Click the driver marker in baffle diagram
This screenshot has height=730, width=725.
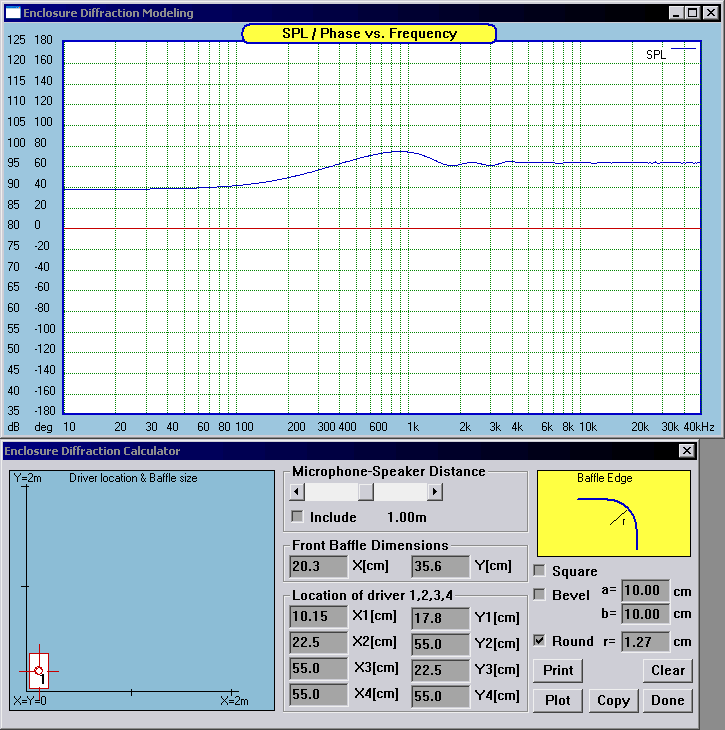point(38,670)
